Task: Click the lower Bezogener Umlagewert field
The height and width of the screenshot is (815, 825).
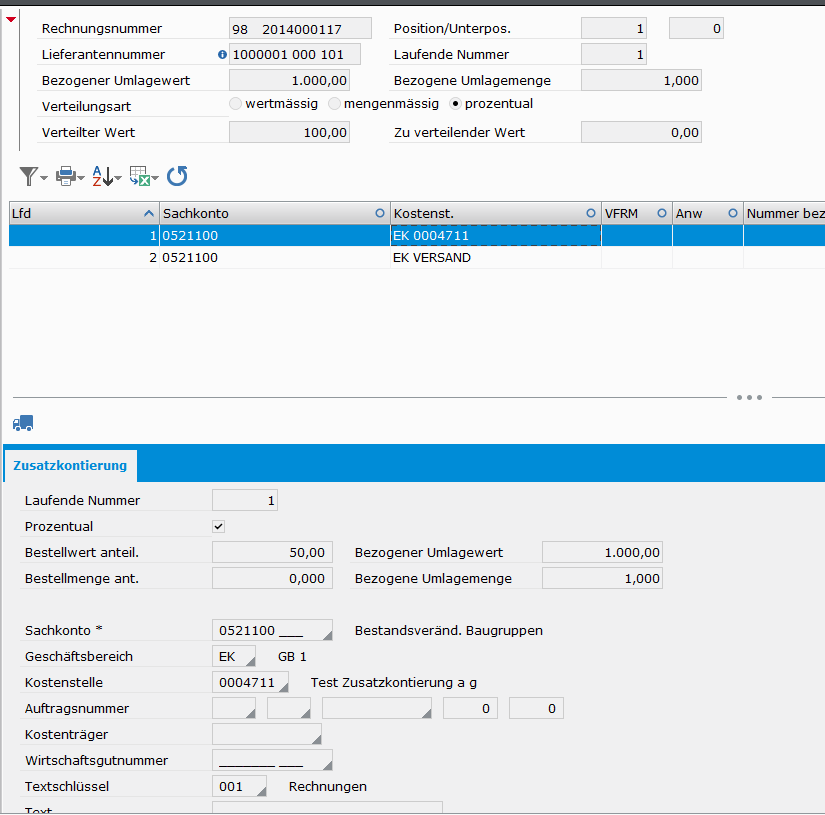Action: tap(602, 552)
